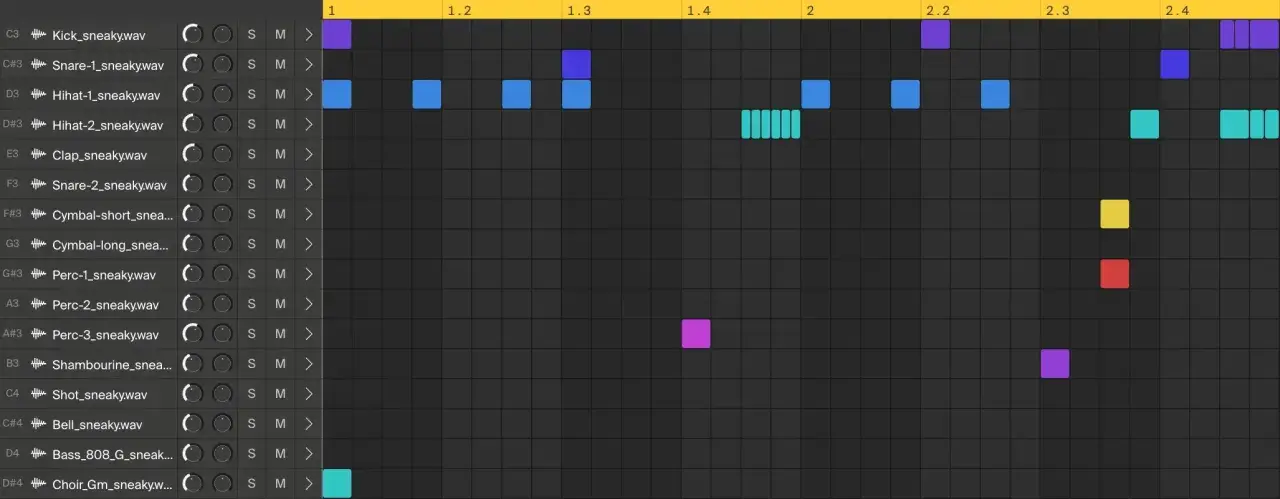Select the Snare-1 note at beat 1.3

[x=576, y=65]
